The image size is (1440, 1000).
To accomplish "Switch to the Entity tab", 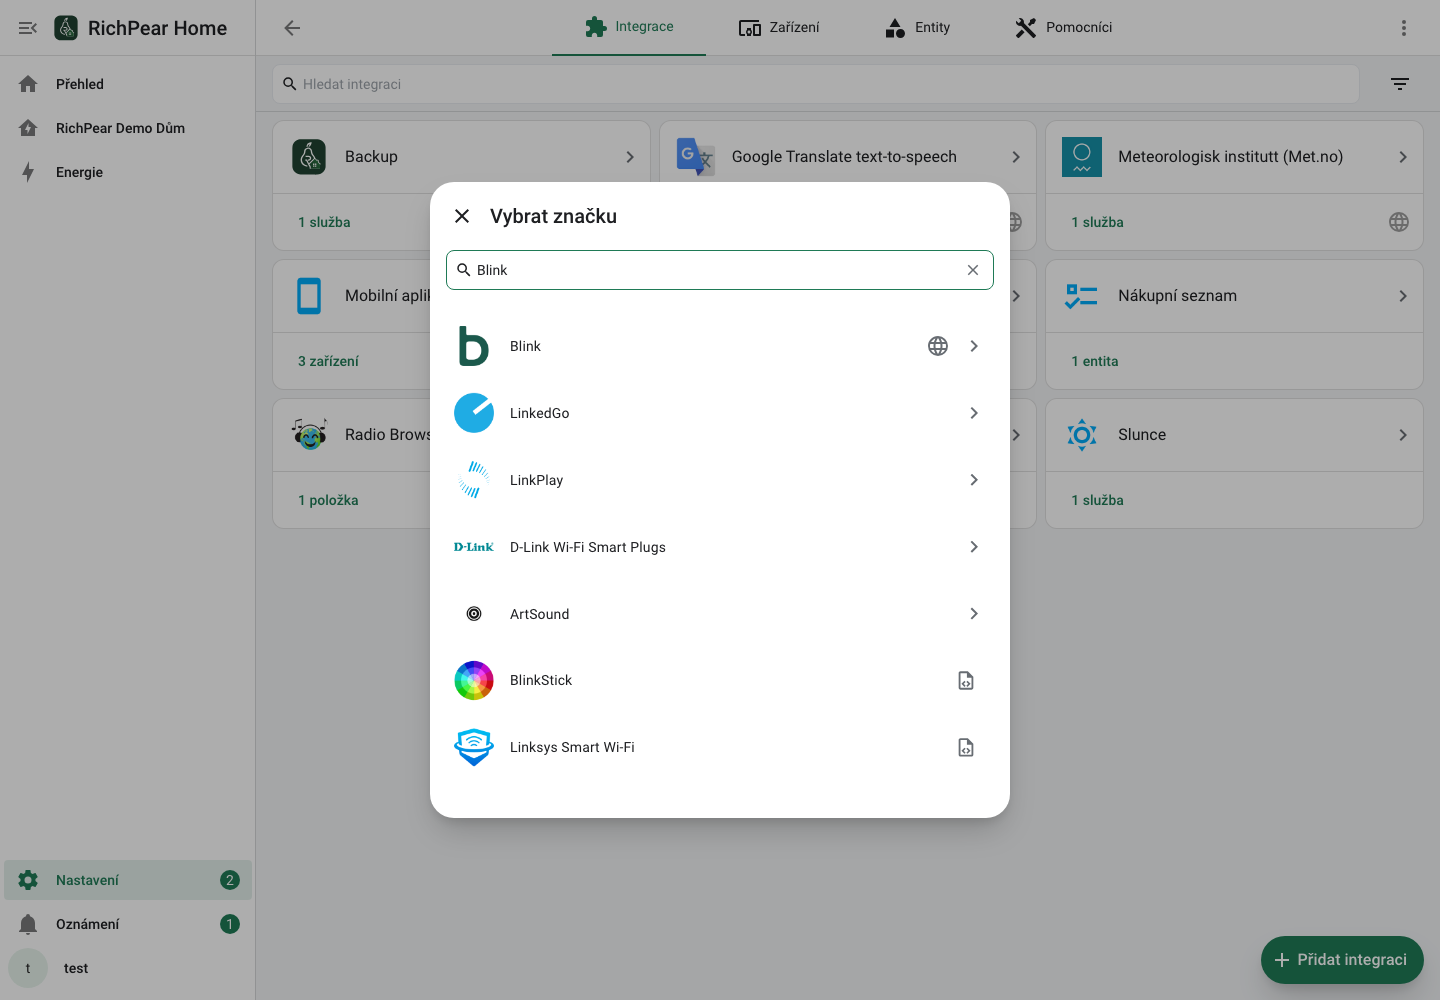I will 917,27.
